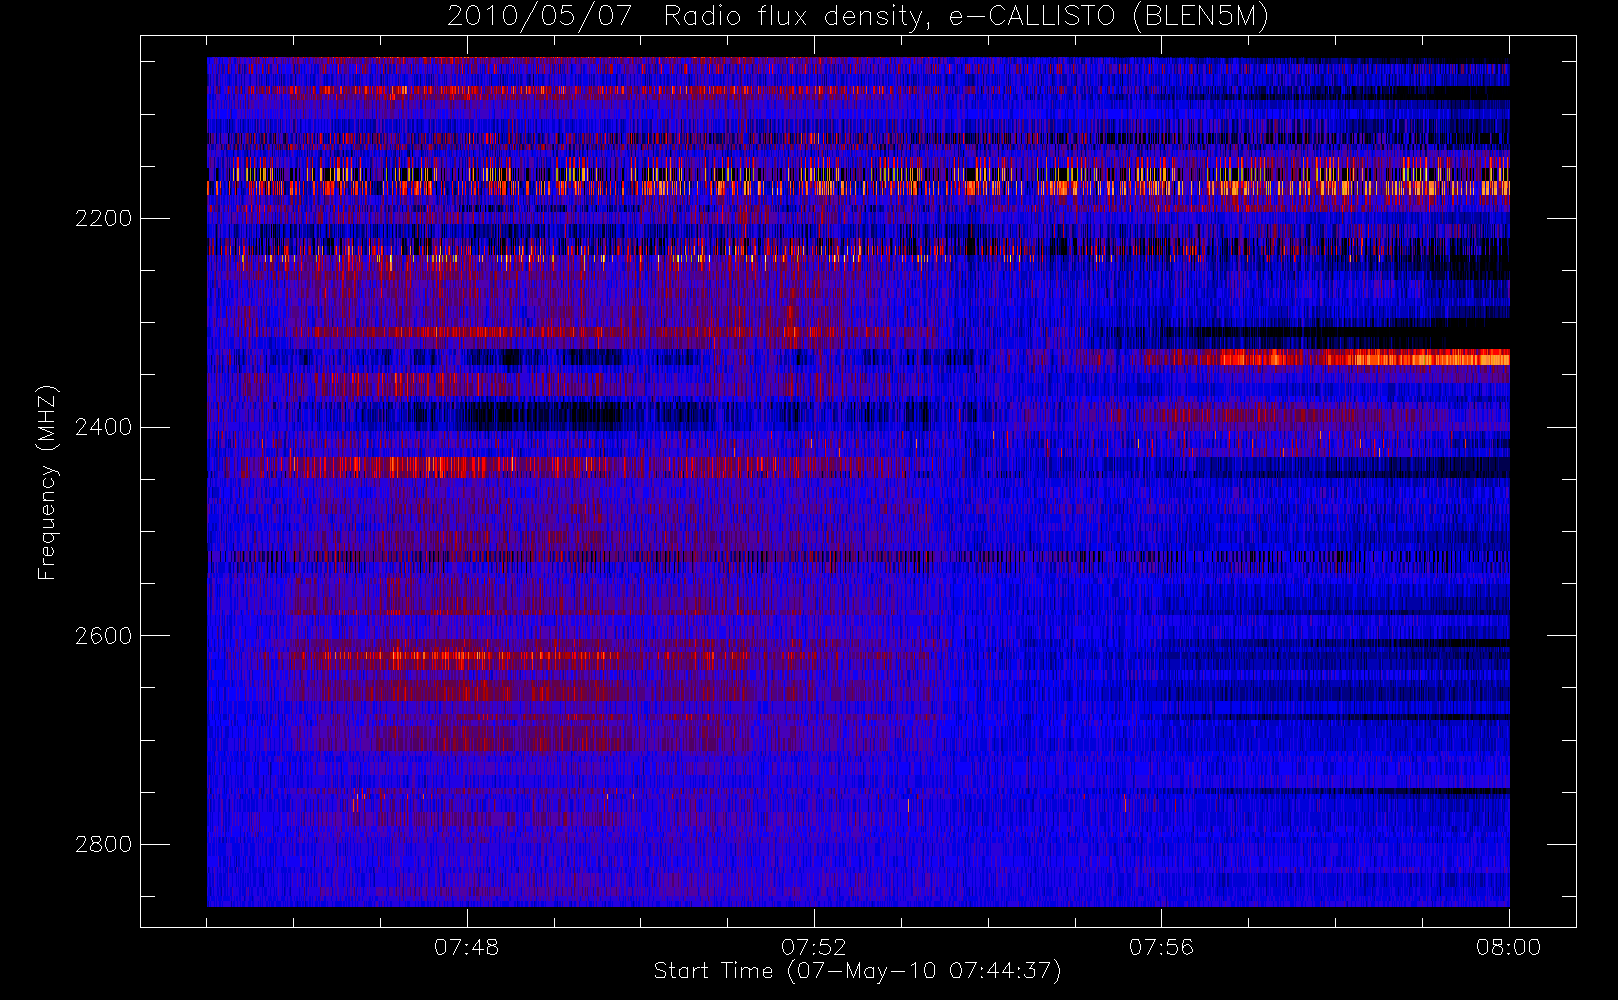Click the 08:00 time tick label
The height and width of the screenshot is (1000, 1618).
[x=1508, y=947]
